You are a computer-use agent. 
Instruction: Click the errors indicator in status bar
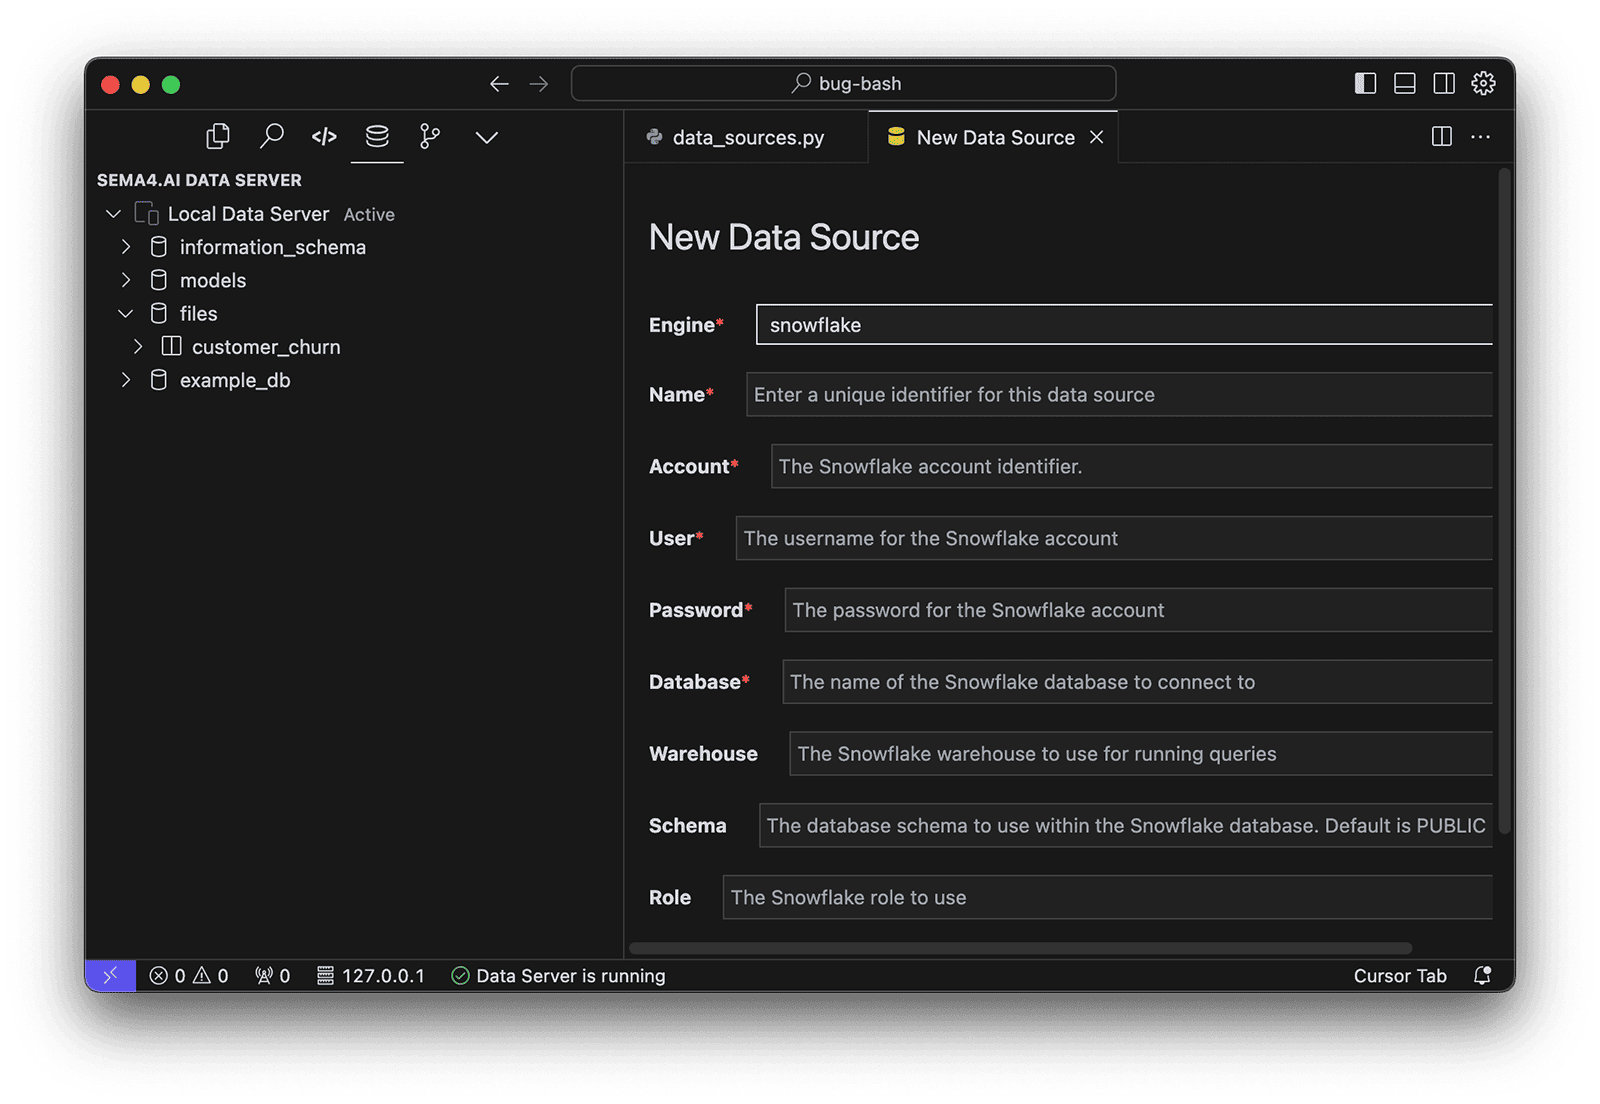170,975
